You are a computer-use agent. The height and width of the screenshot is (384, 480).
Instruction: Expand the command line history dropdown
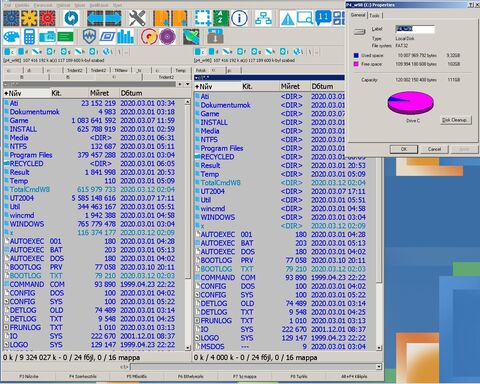click(378, 367)
